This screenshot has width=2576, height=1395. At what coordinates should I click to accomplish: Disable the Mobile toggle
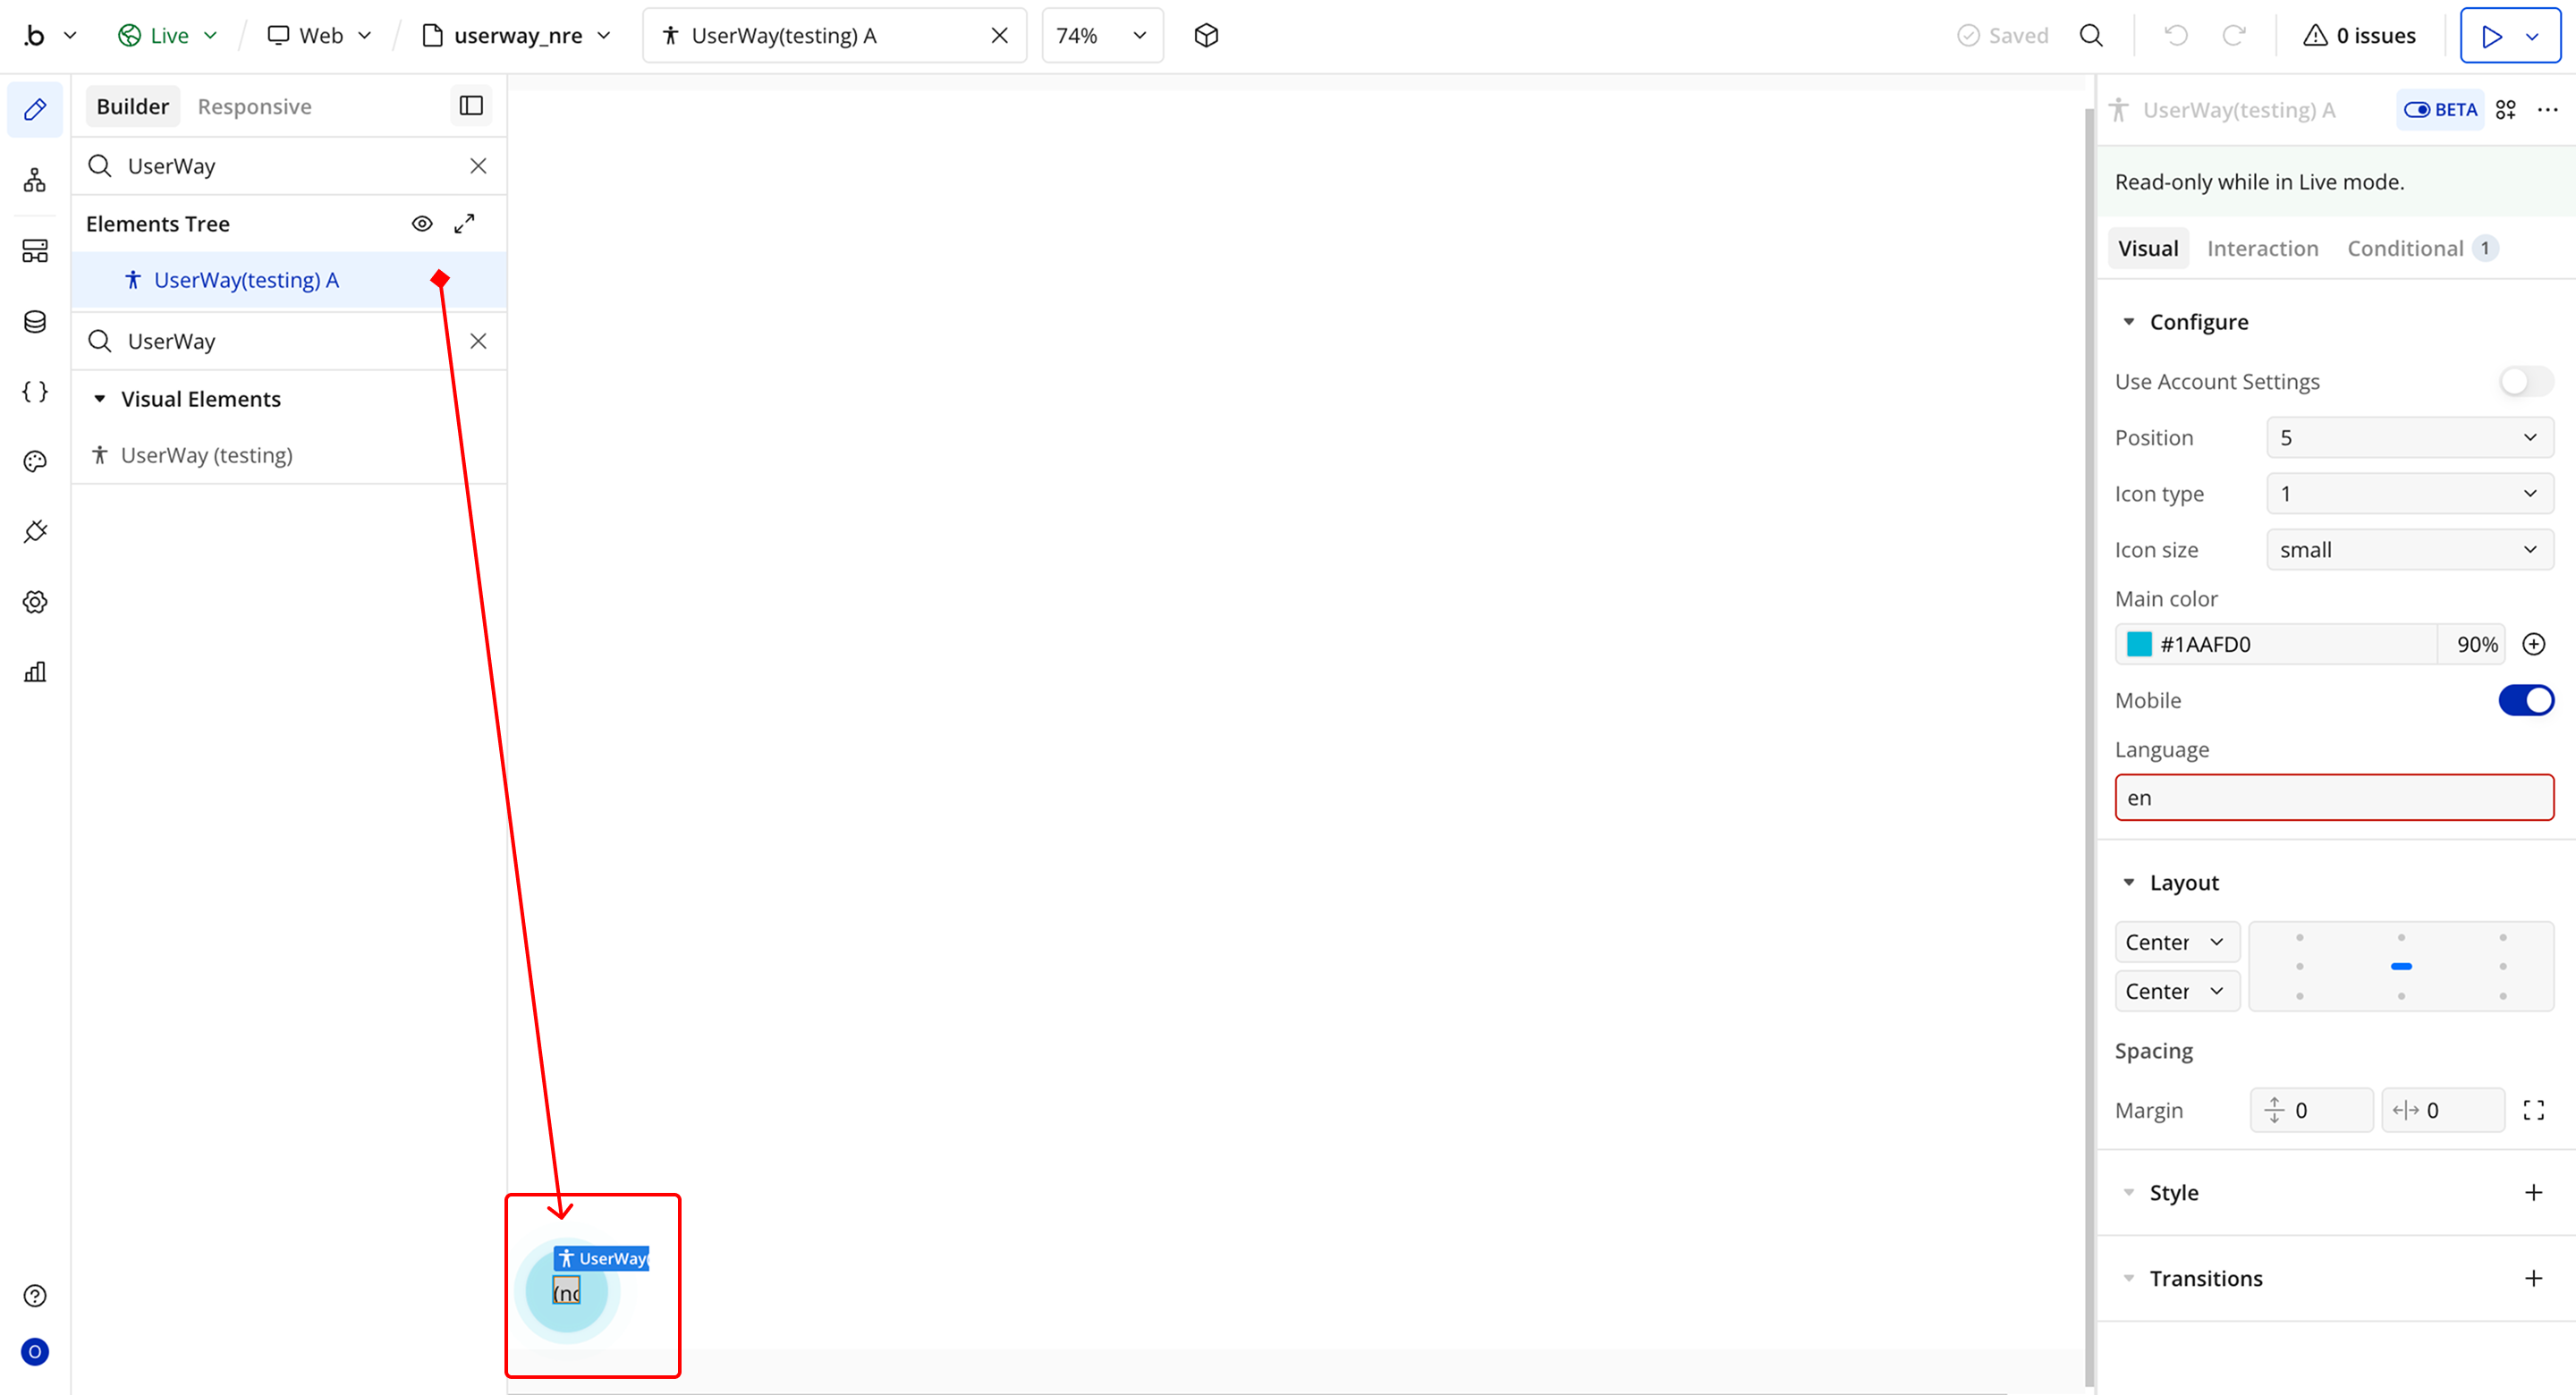(2525, 700)
